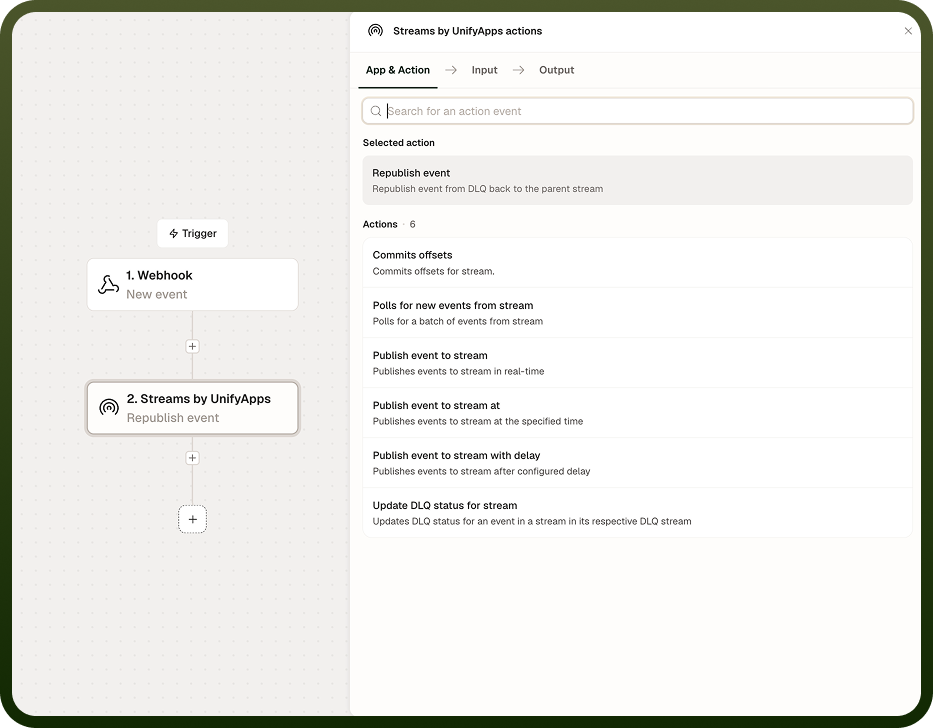Click 'Commits offsets for stream.' description
Image resolution: width=933 pixels, height=728 pixels.
point(433,271)
